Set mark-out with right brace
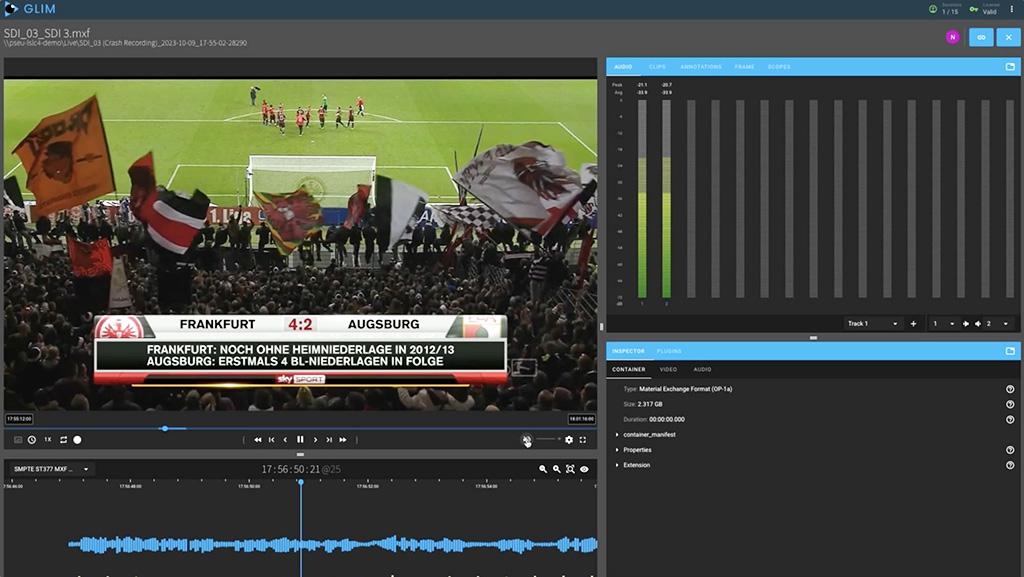 tap(357, 440)
